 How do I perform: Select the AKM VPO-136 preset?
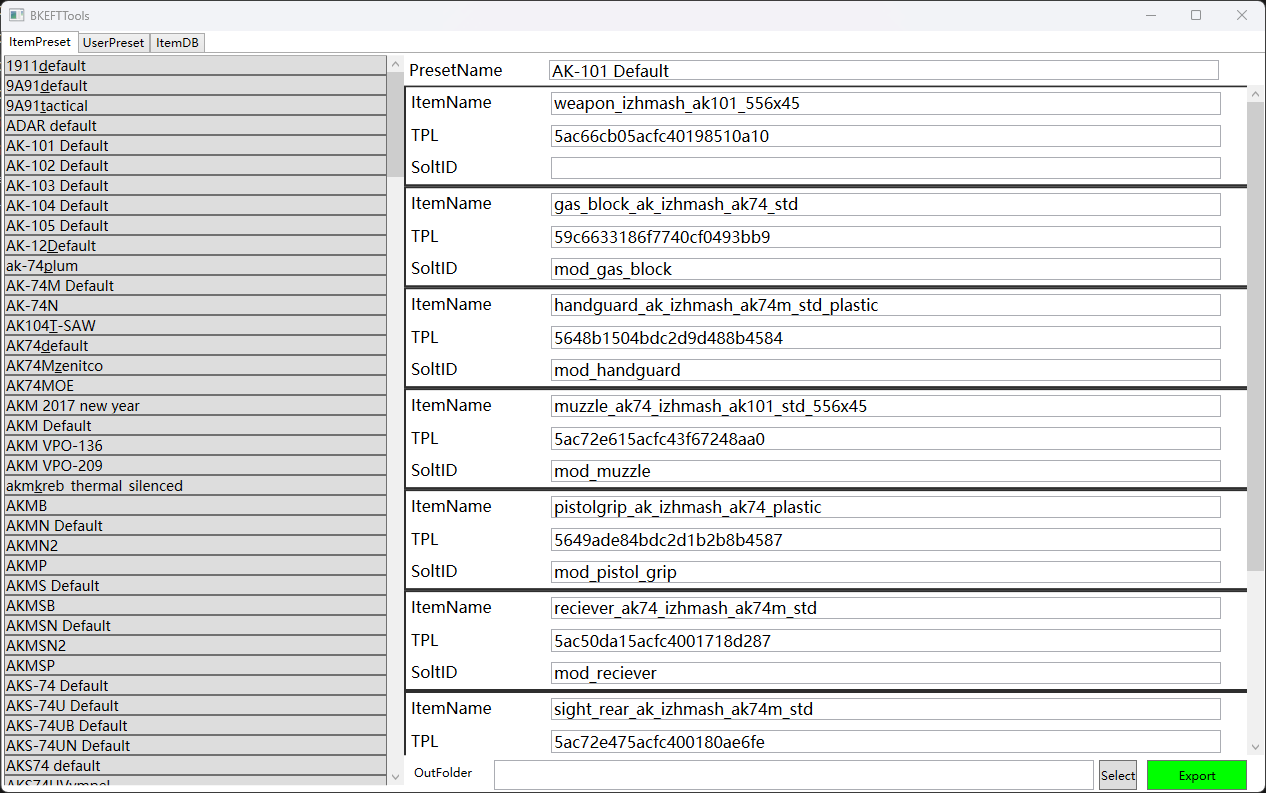195,446
